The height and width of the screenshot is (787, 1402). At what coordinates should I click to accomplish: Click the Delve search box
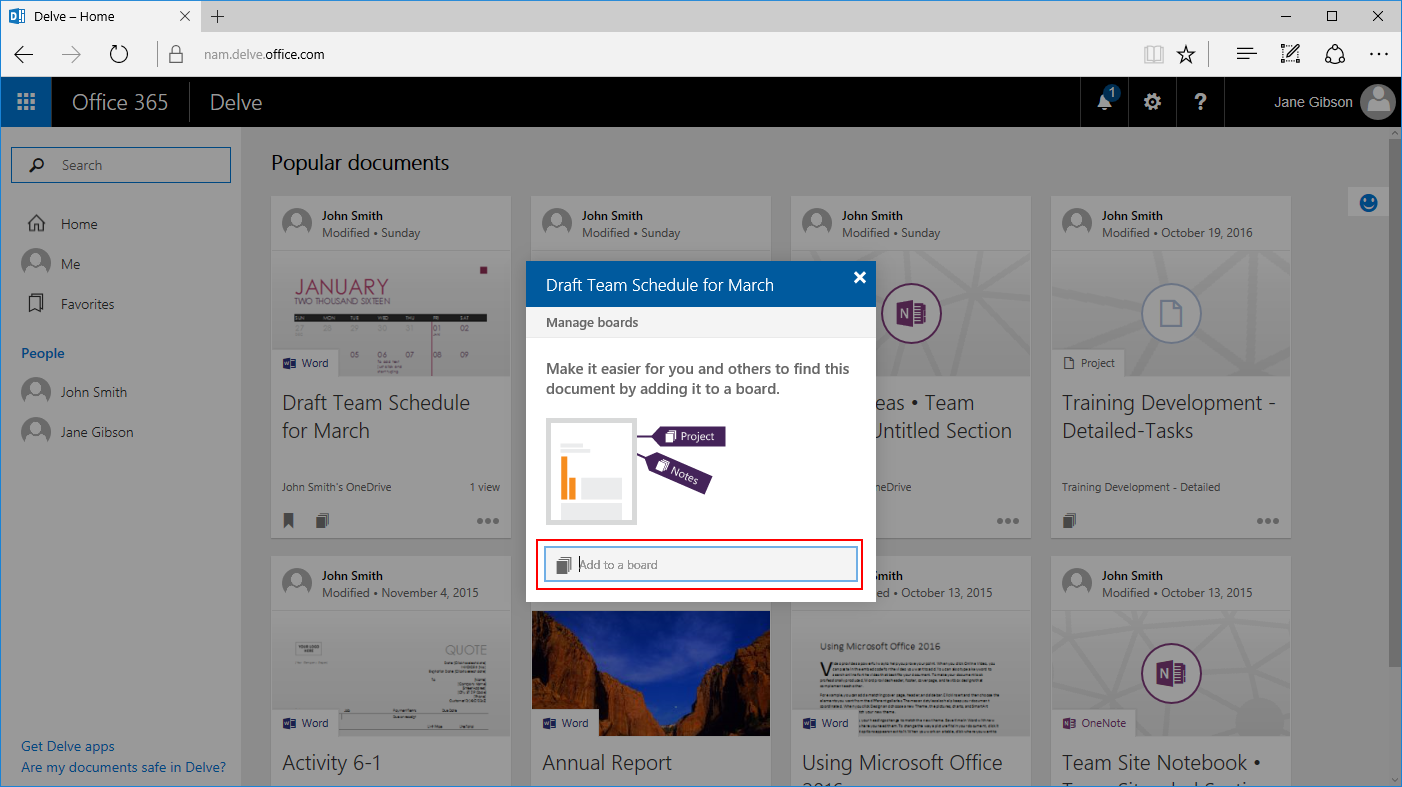[121, 165]
